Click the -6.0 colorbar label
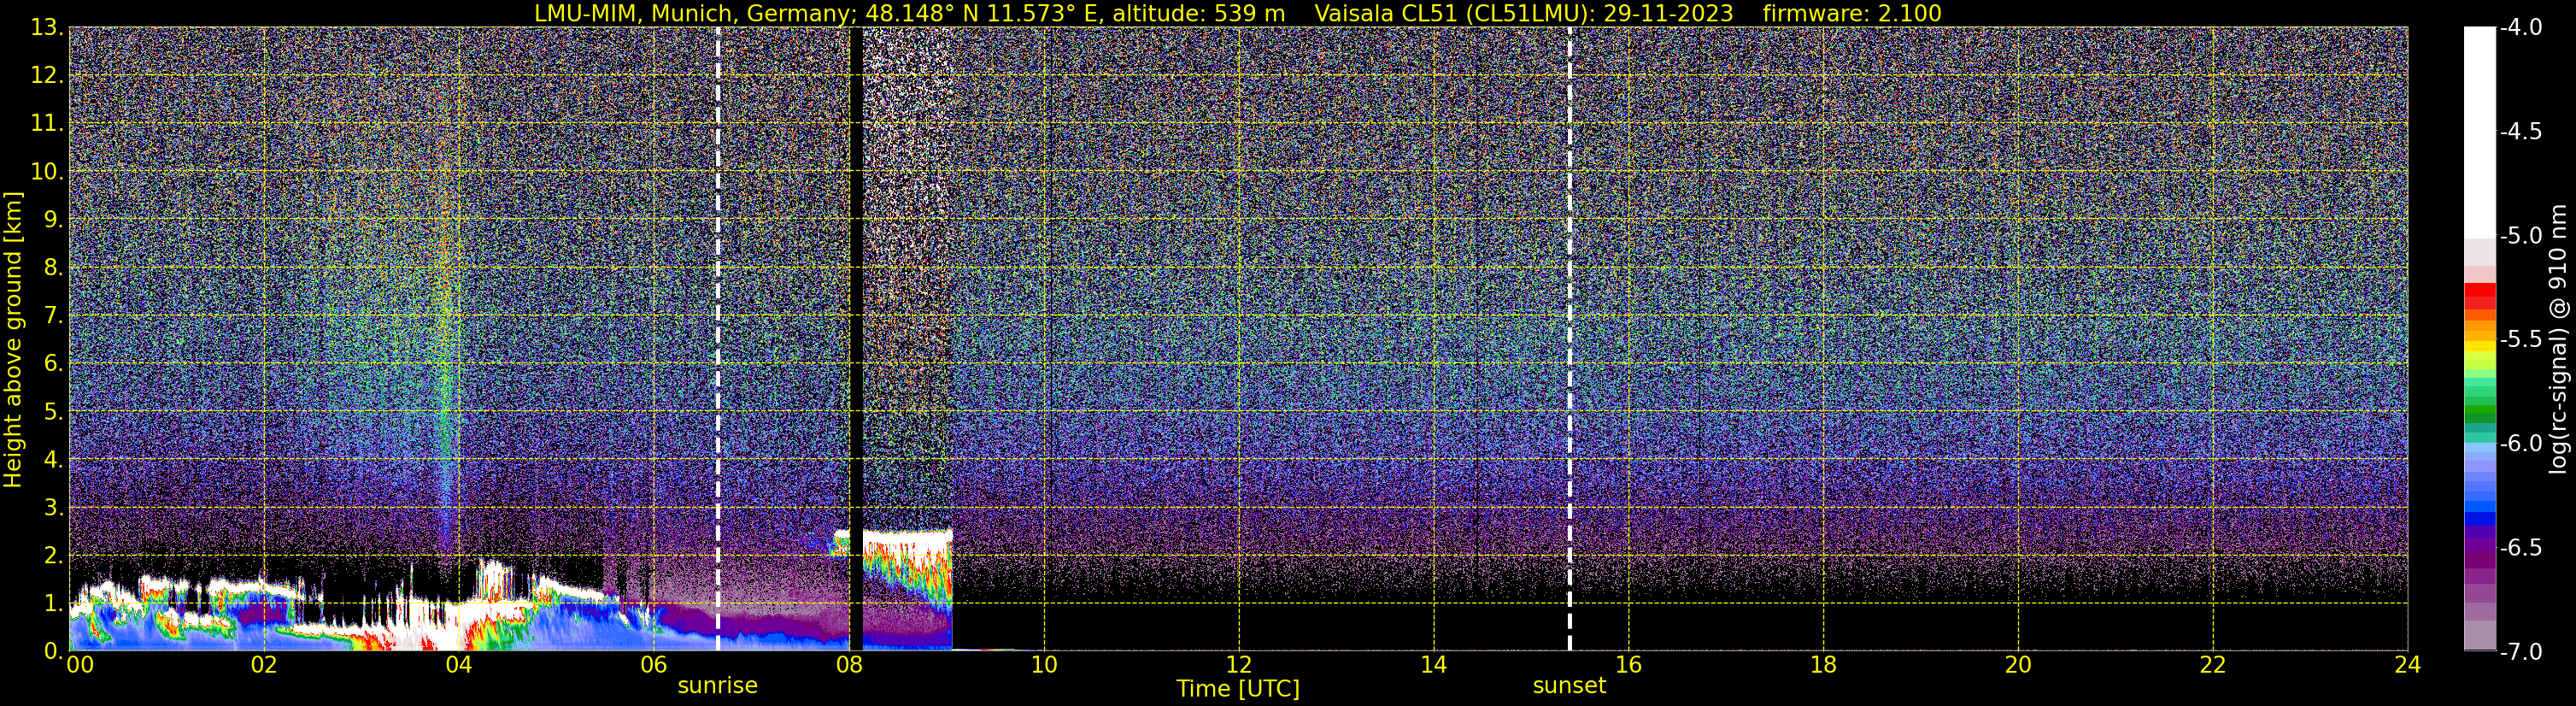Image resolution: width=2576 pixels, height=706 pixels. tap(2520, 444)
